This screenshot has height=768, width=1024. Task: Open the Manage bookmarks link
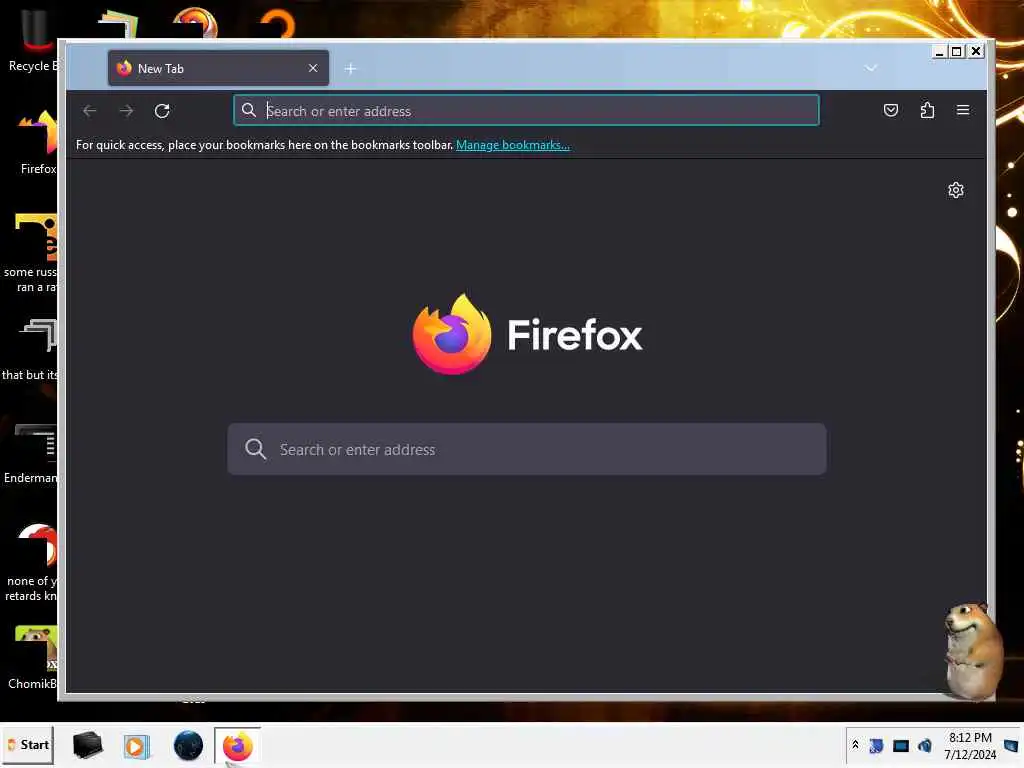coord(513,145)
